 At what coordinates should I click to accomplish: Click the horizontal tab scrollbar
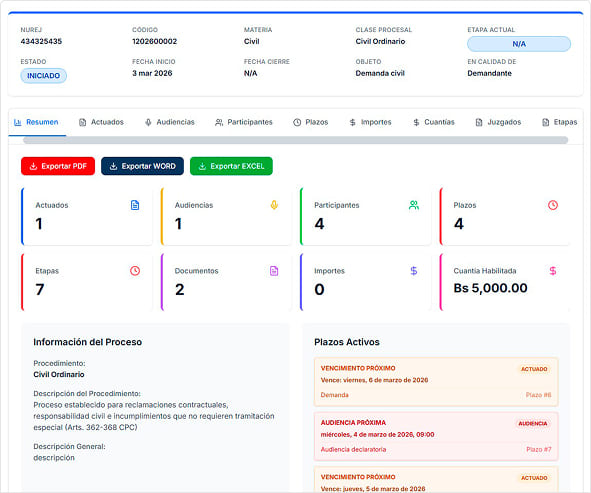[x=296, y=140]
